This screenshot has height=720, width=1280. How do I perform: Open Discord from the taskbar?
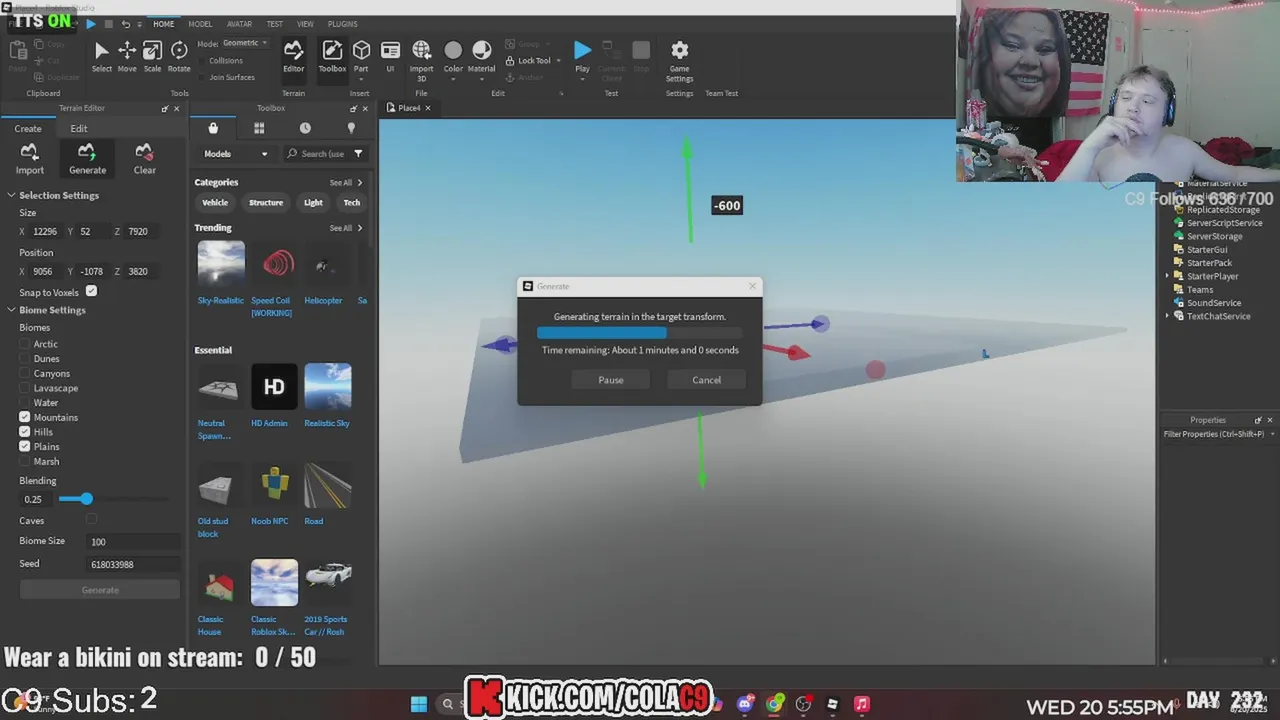[745, 704]
